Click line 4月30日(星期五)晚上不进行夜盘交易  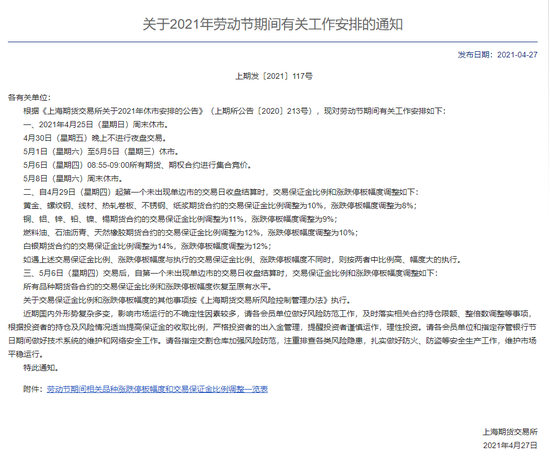(x=95, y=138)
